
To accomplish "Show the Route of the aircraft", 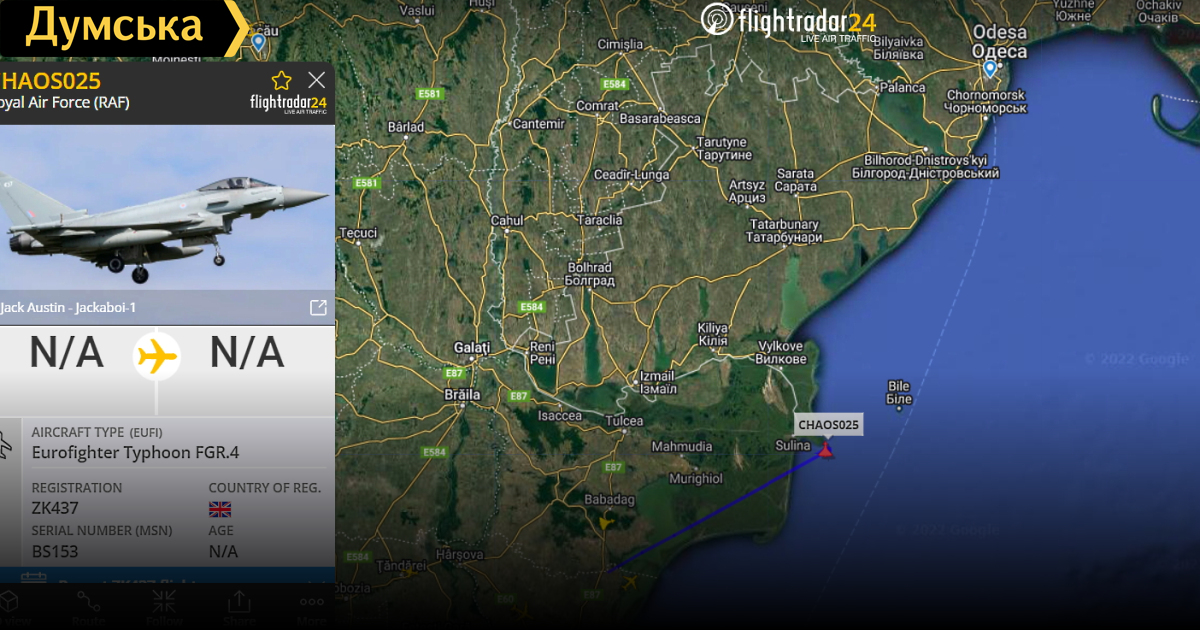I will [88, 606].
